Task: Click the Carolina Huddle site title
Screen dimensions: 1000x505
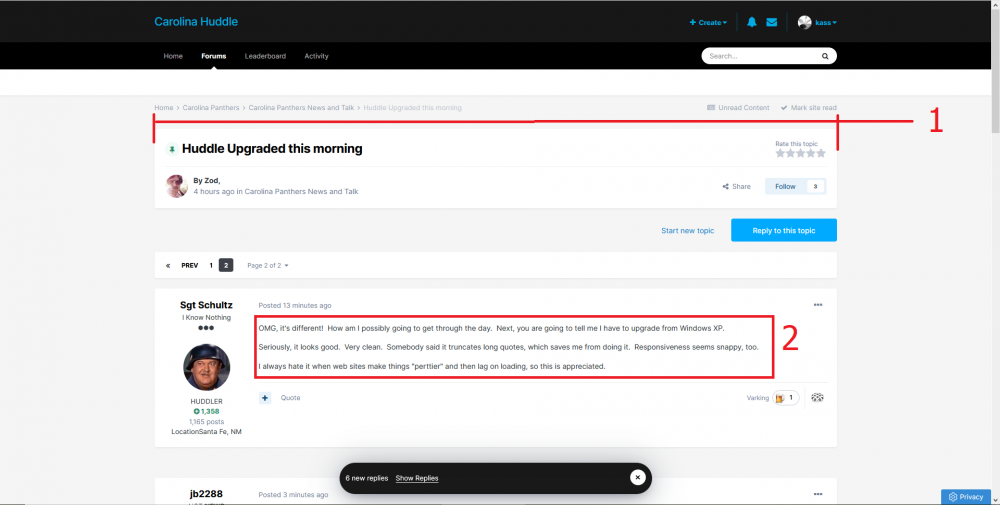Action: coord(196,22)
